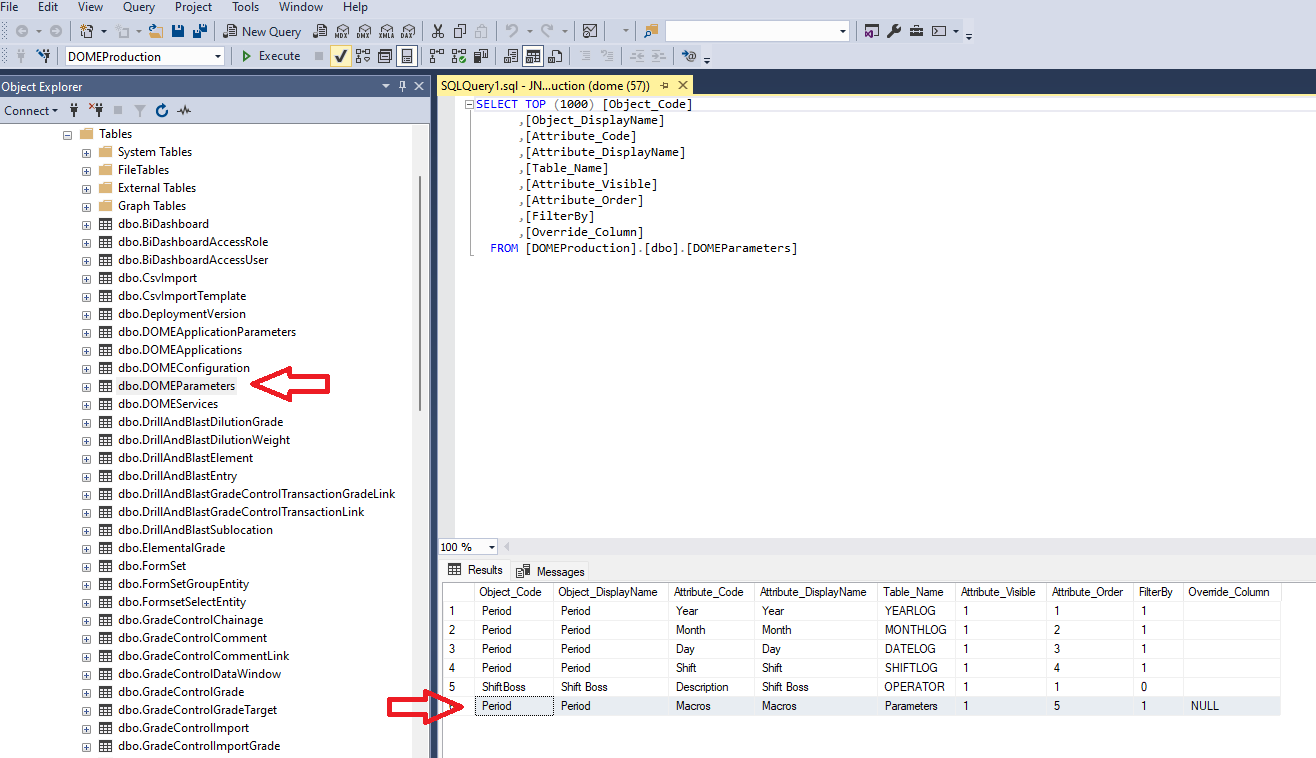Refresh the Object Explorer tree
The width and height of the screenshot is (1316, 758).
pyautogui.click(x=162, y=111)
